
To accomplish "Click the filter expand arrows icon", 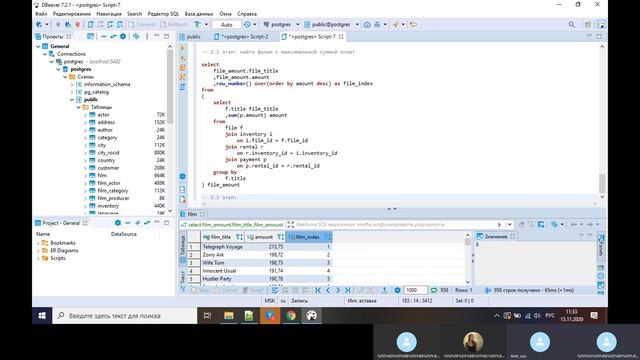I will pos(290,224).
